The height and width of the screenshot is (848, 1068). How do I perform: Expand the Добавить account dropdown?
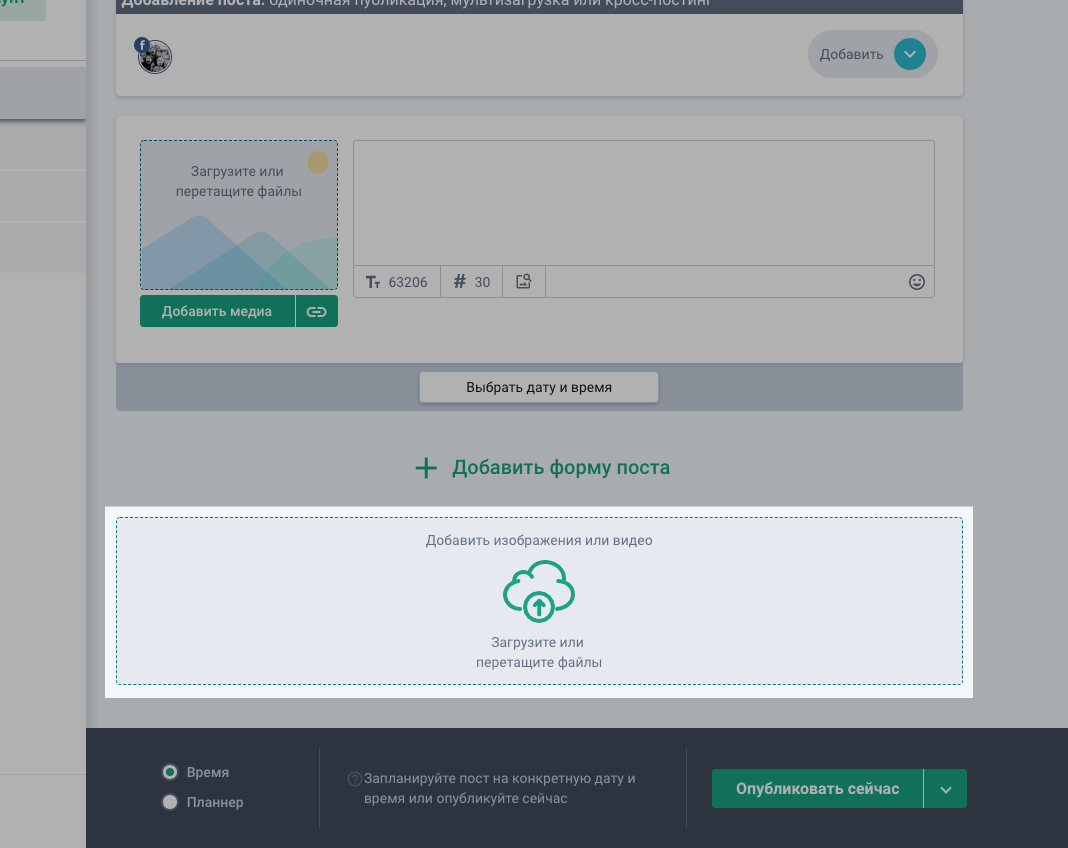909,54
